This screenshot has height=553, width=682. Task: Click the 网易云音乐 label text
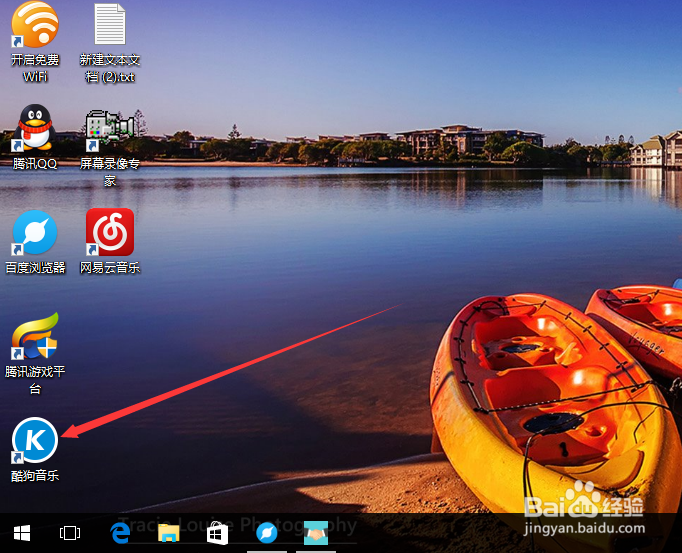[110, 268]
